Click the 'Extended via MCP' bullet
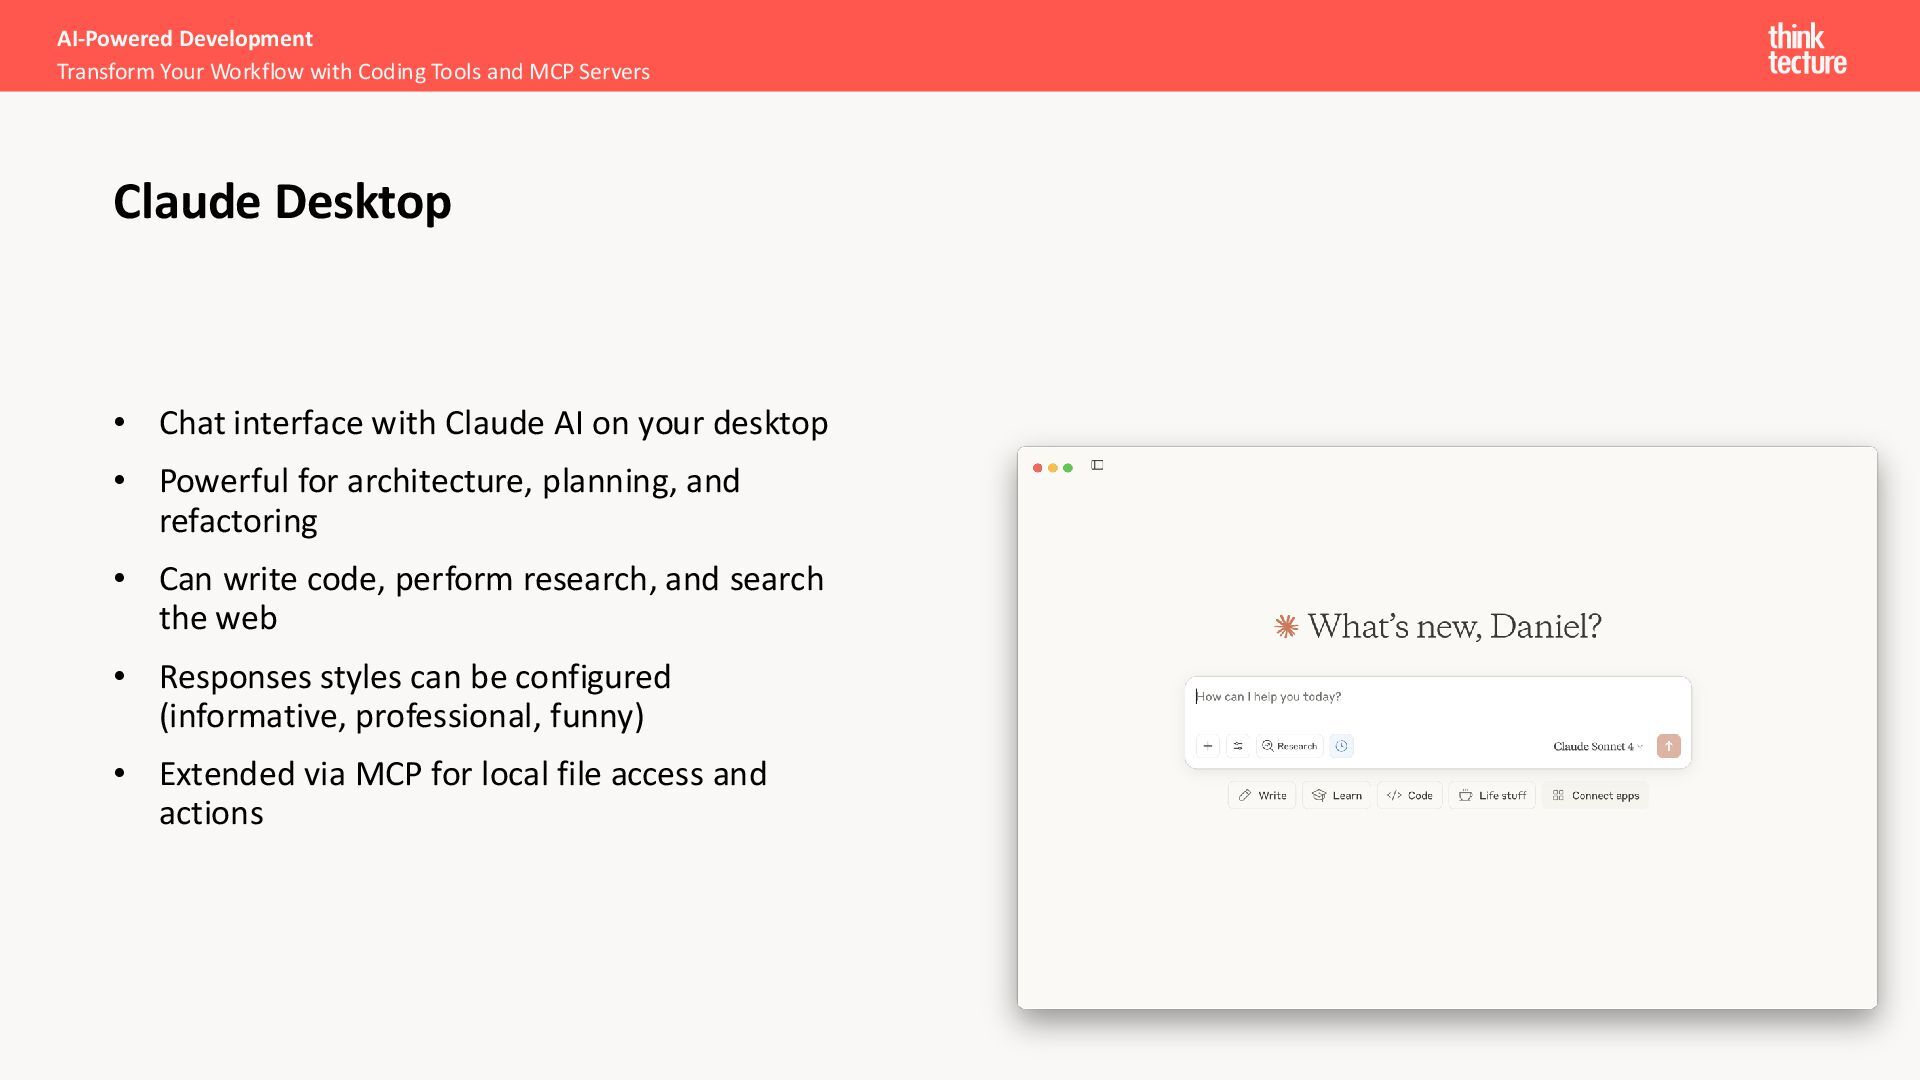 coord(463,793)
